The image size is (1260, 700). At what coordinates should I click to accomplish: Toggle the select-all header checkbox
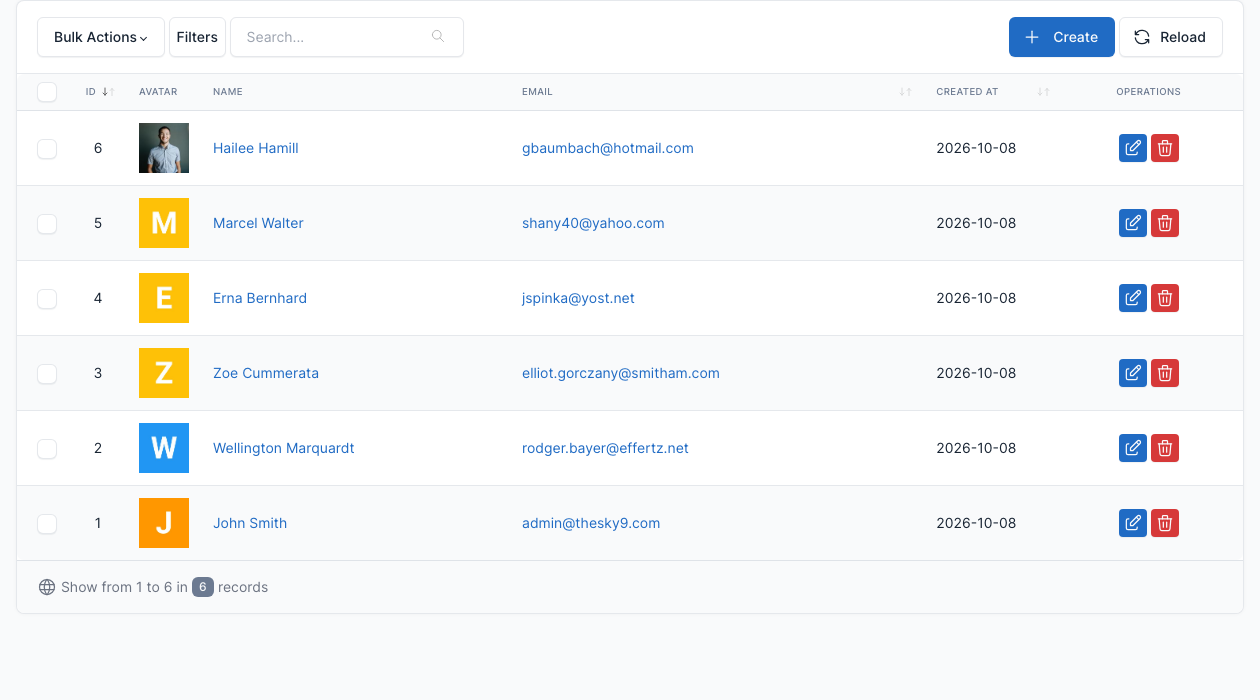[47, 92]
